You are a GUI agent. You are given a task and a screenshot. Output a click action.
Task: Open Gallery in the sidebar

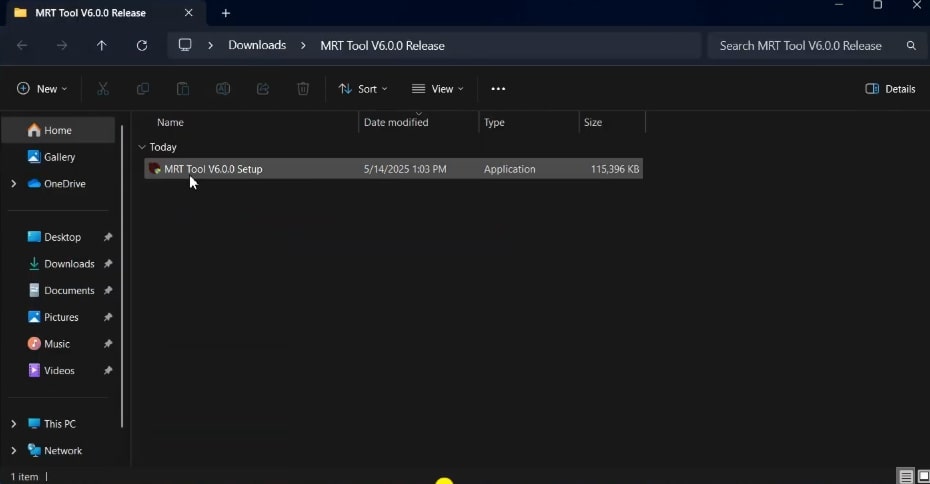[59, 157]
